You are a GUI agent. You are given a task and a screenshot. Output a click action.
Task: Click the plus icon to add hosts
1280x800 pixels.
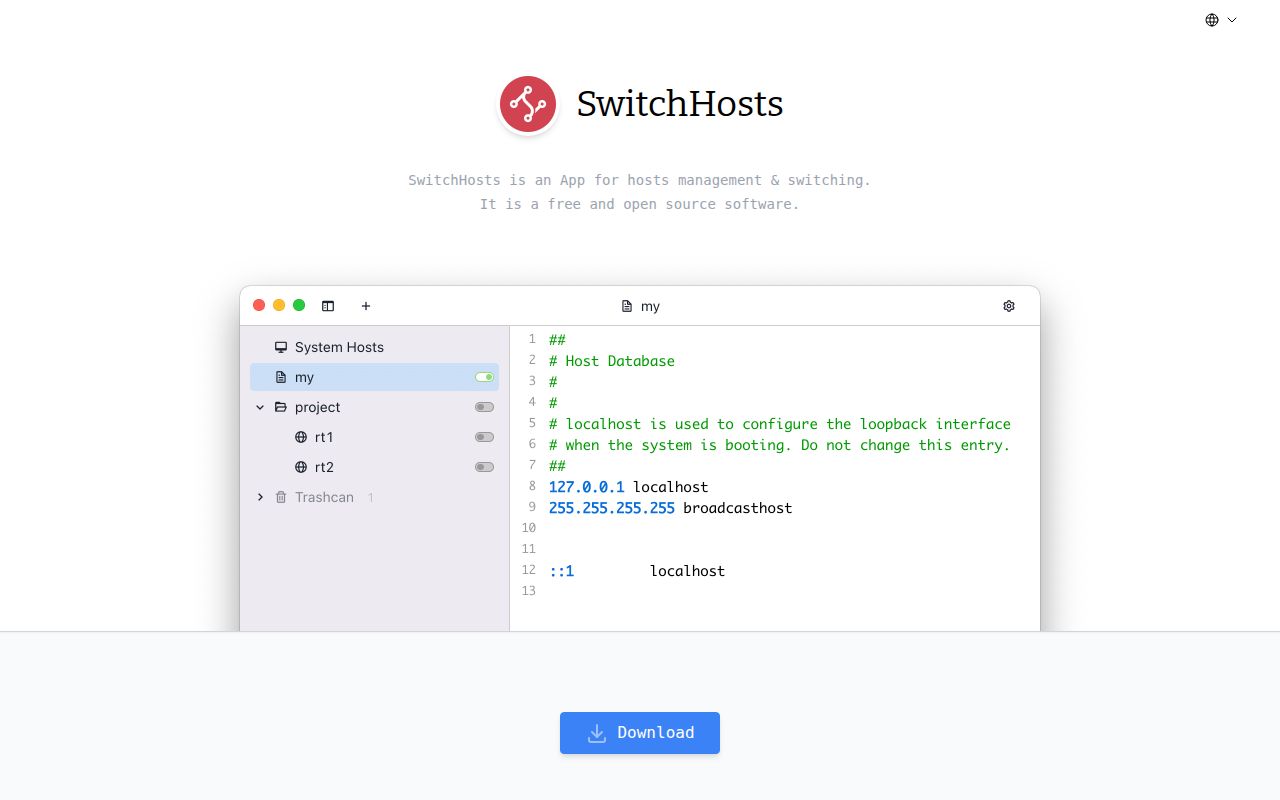click(x=366, y=306)
